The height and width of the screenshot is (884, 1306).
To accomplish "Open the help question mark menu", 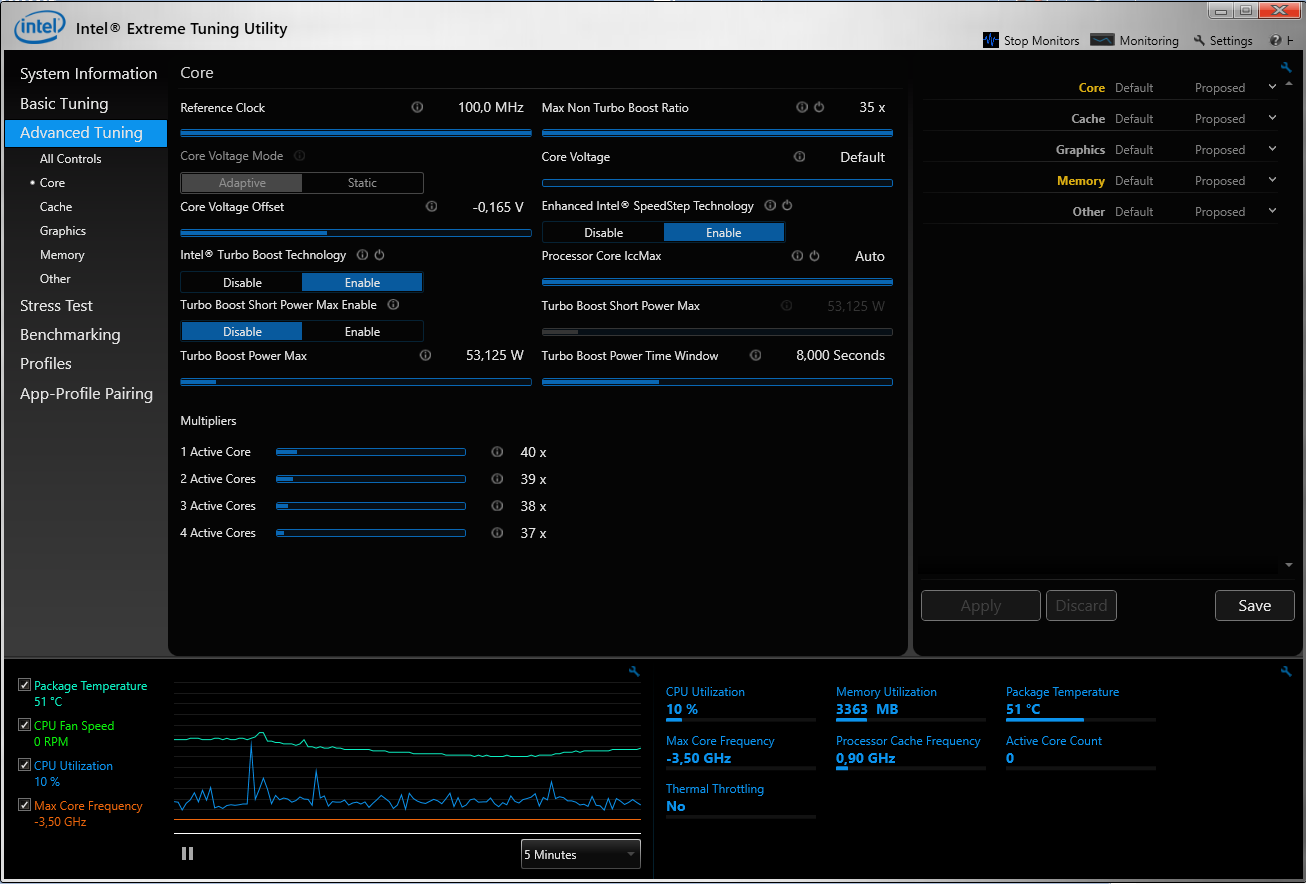I will pos(1276,41).
